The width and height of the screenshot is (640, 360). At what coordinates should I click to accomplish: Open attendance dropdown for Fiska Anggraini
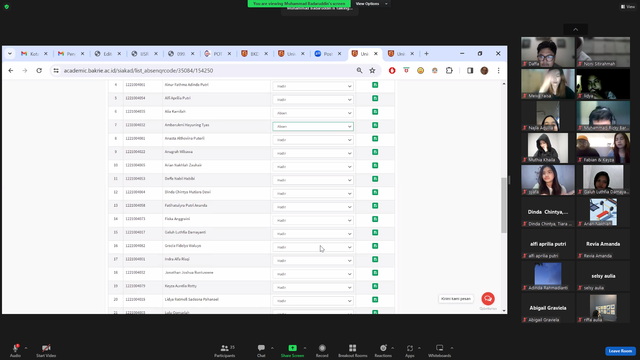(313, 220)
